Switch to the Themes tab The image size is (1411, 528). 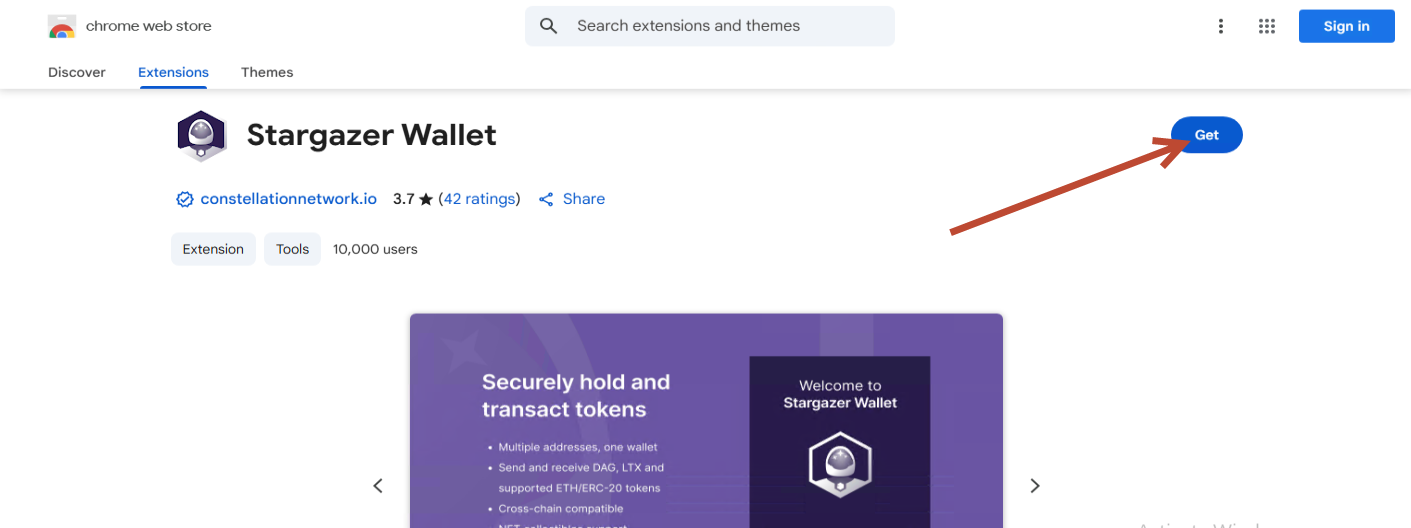tap(267, 72)
